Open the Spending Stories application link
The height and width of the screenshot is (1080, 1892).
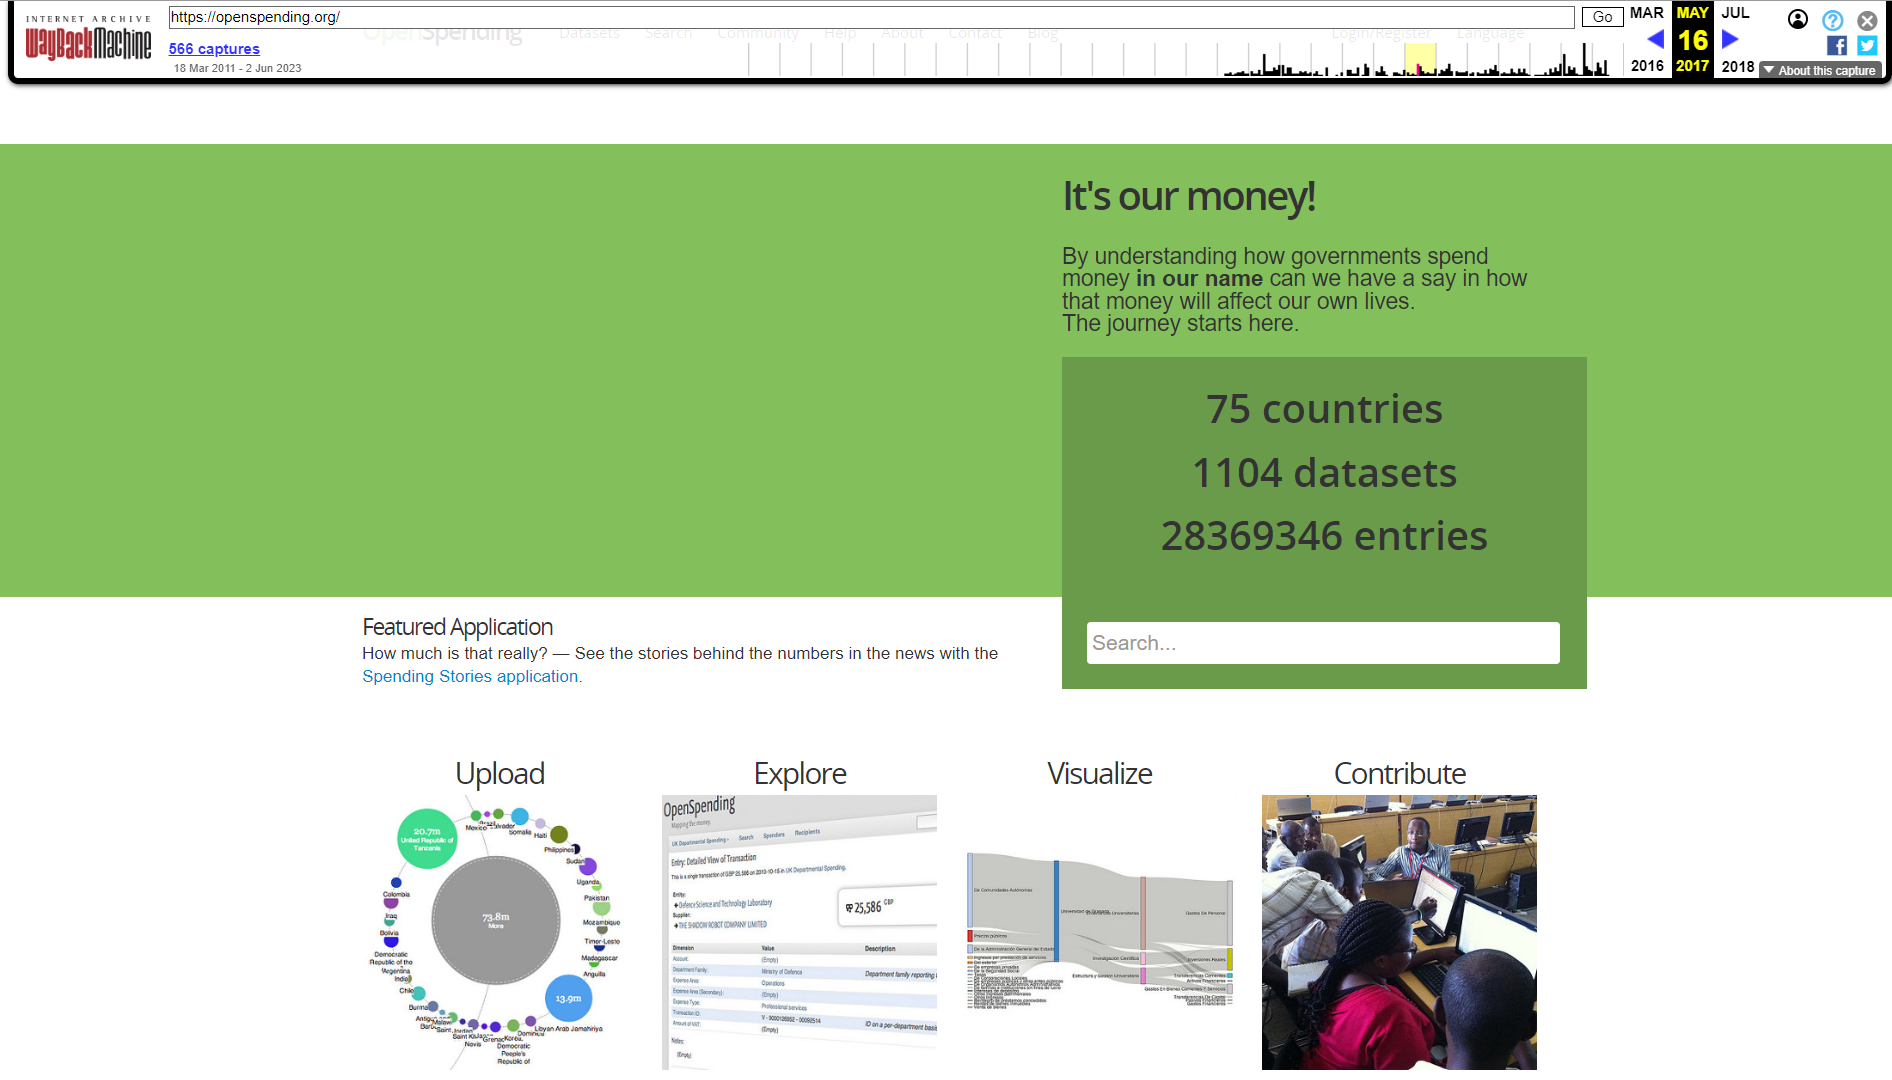[470, 677]
